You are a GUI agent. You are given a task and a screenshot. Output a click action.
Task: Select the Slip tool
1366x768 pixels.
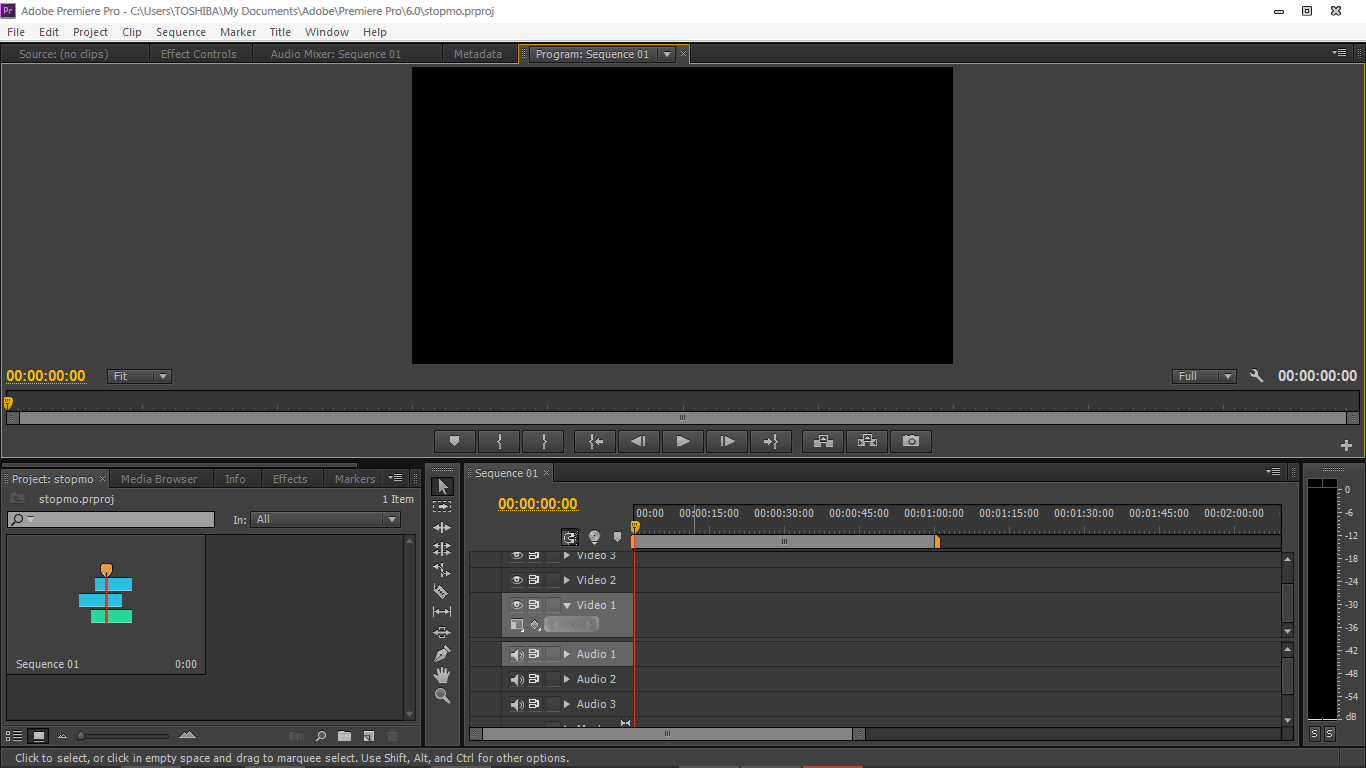(x=442, y=612)
